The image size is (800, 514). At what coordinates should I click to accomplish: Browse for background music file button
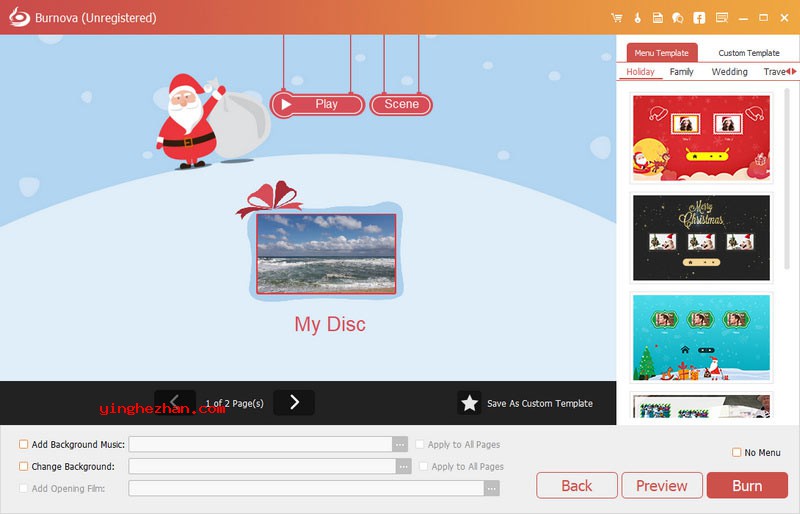tap(400, 445)
